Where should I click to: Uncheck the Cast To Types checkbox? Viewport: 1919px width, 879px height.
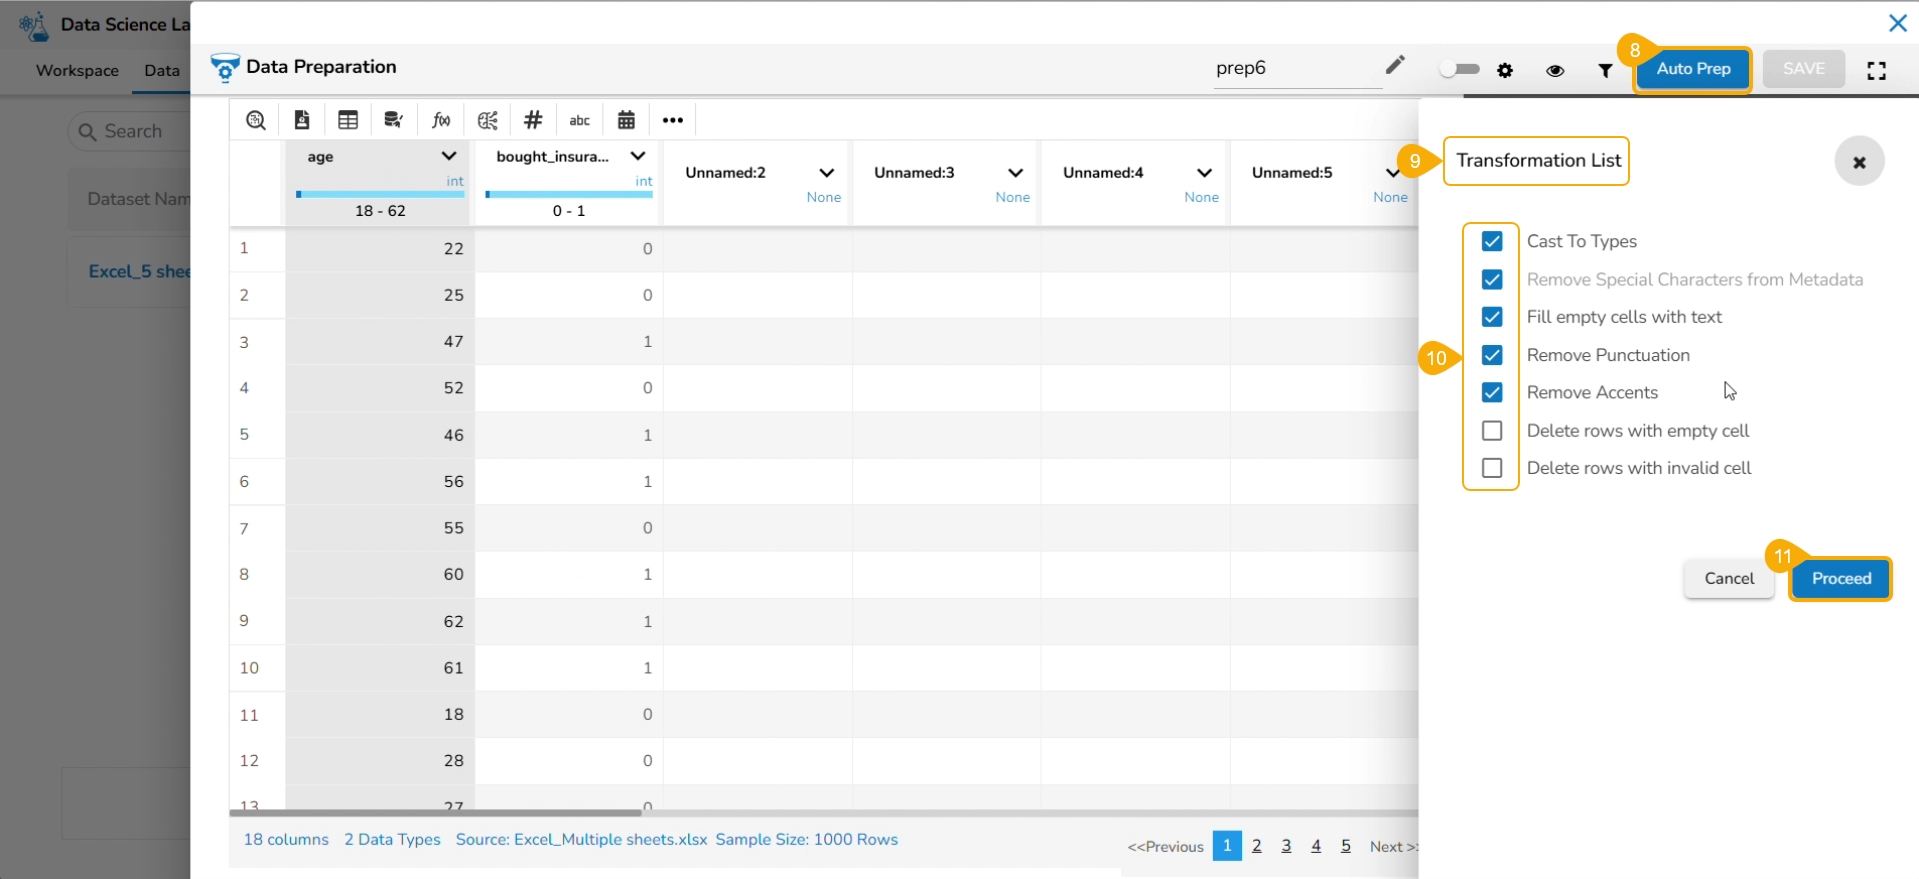click(x=1492, y=241)
